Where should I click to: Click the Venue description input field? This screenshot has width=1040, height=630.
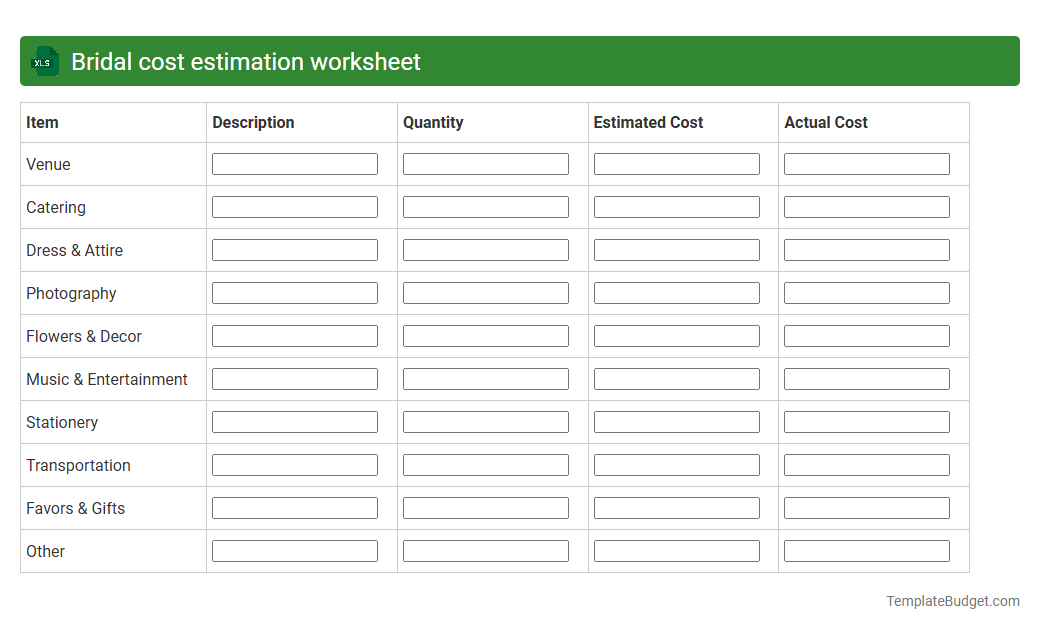tap(294, 163)
